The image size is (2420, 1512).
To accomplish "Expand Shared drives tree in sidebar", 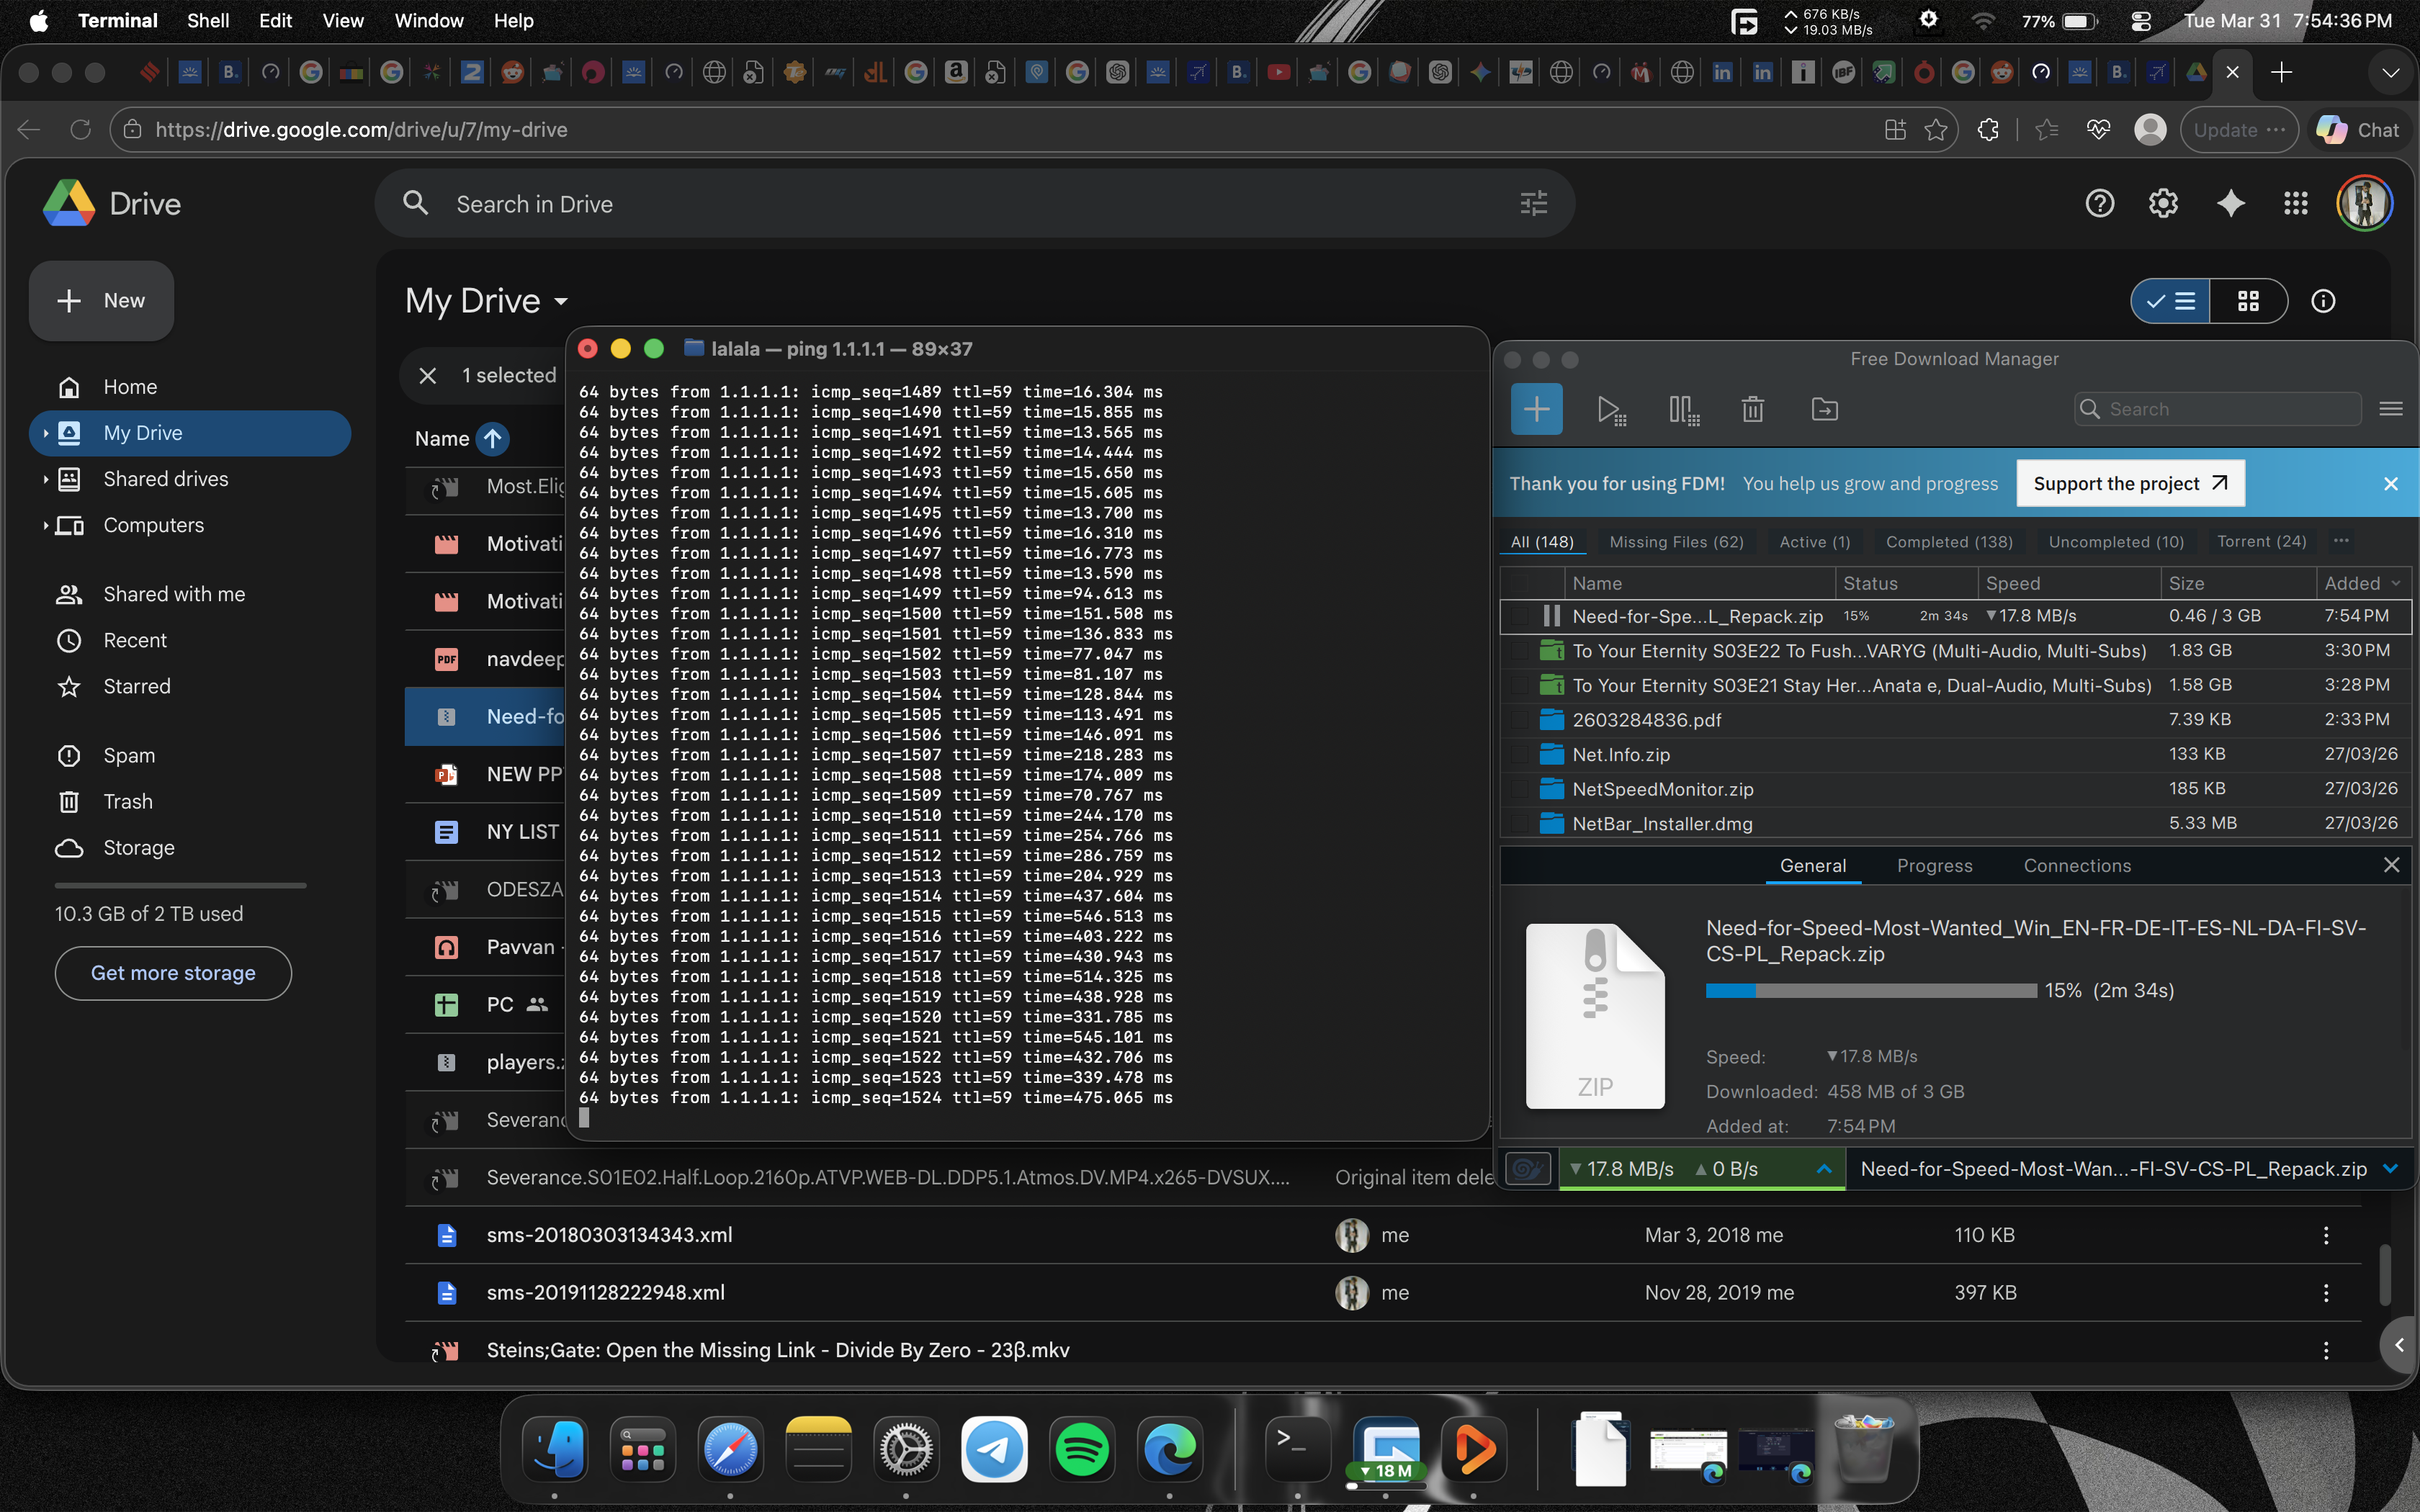I will click(x=46, y=479).
